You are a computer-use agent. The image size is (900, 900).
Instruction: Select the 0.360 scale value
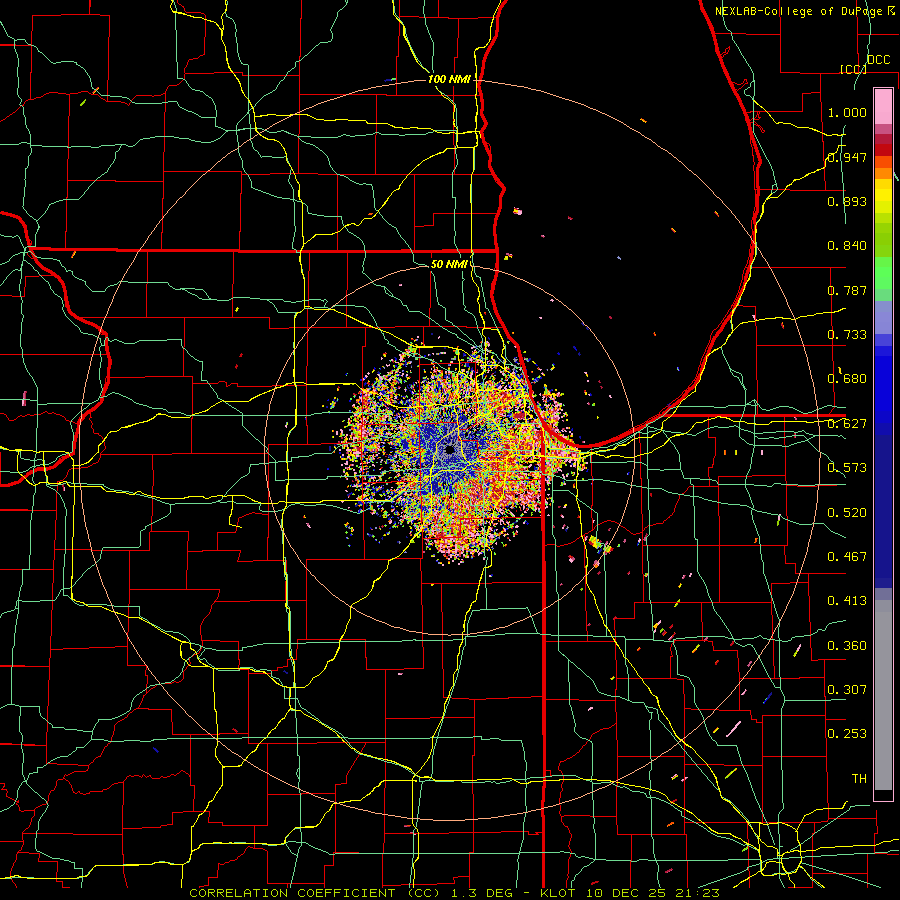[x=847, y=646]
